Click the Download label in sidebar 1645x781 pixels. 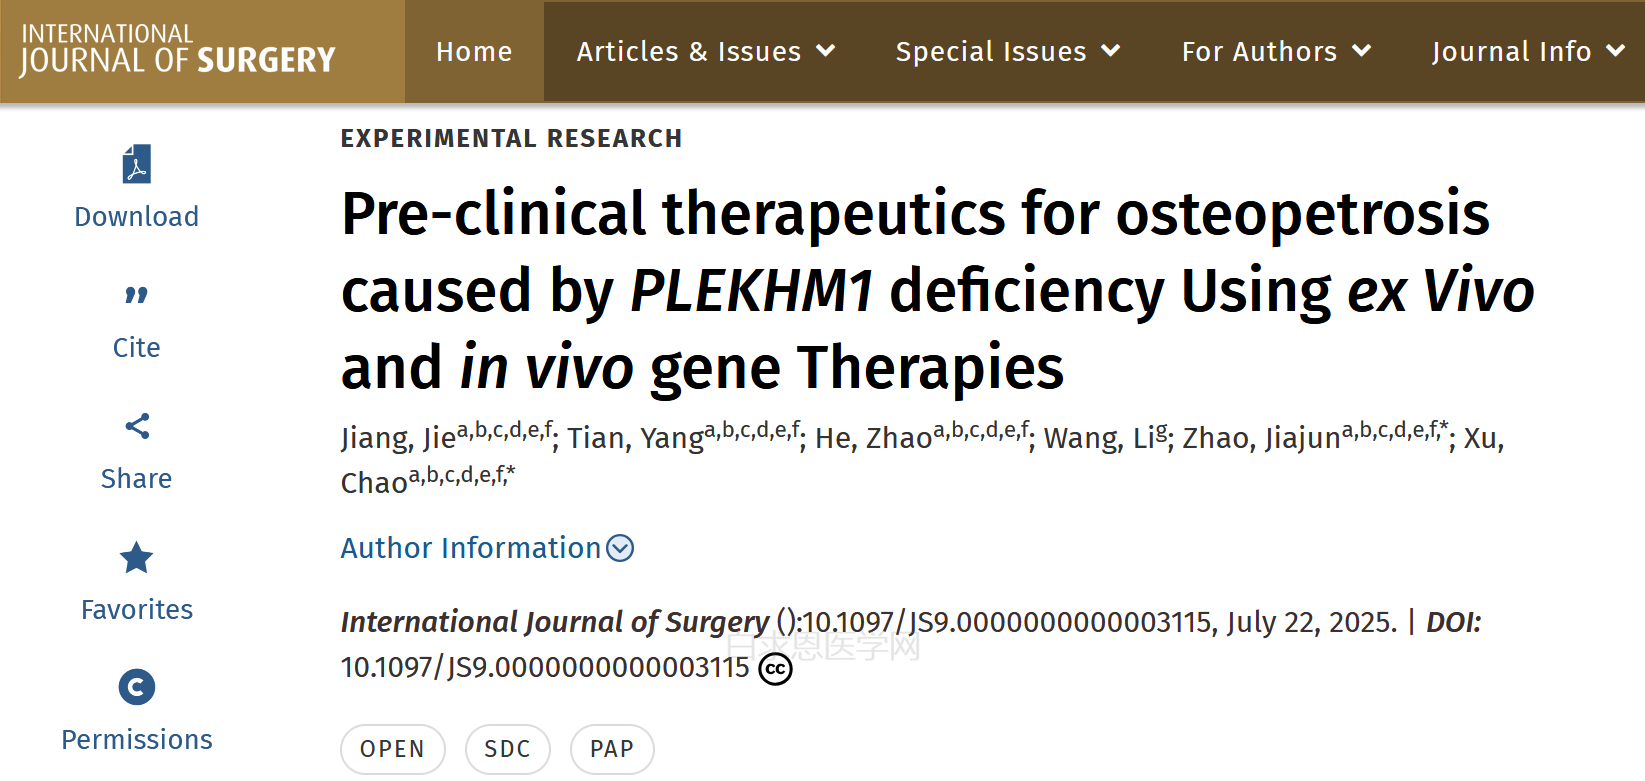point(137,217)
